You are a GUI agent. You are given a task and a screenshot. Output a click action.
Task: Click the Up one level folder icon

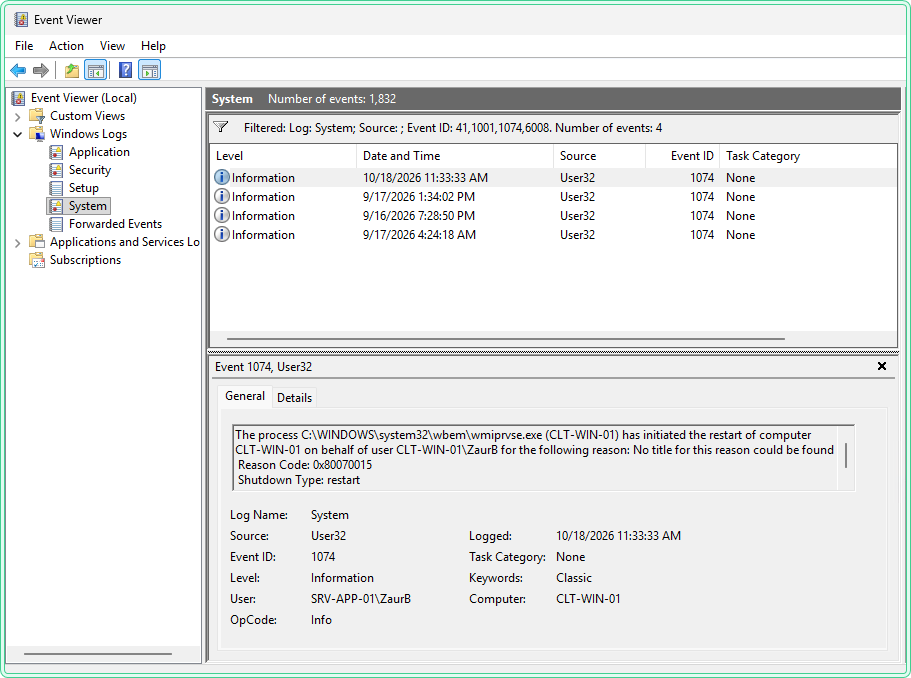click(x=71, y=71)
